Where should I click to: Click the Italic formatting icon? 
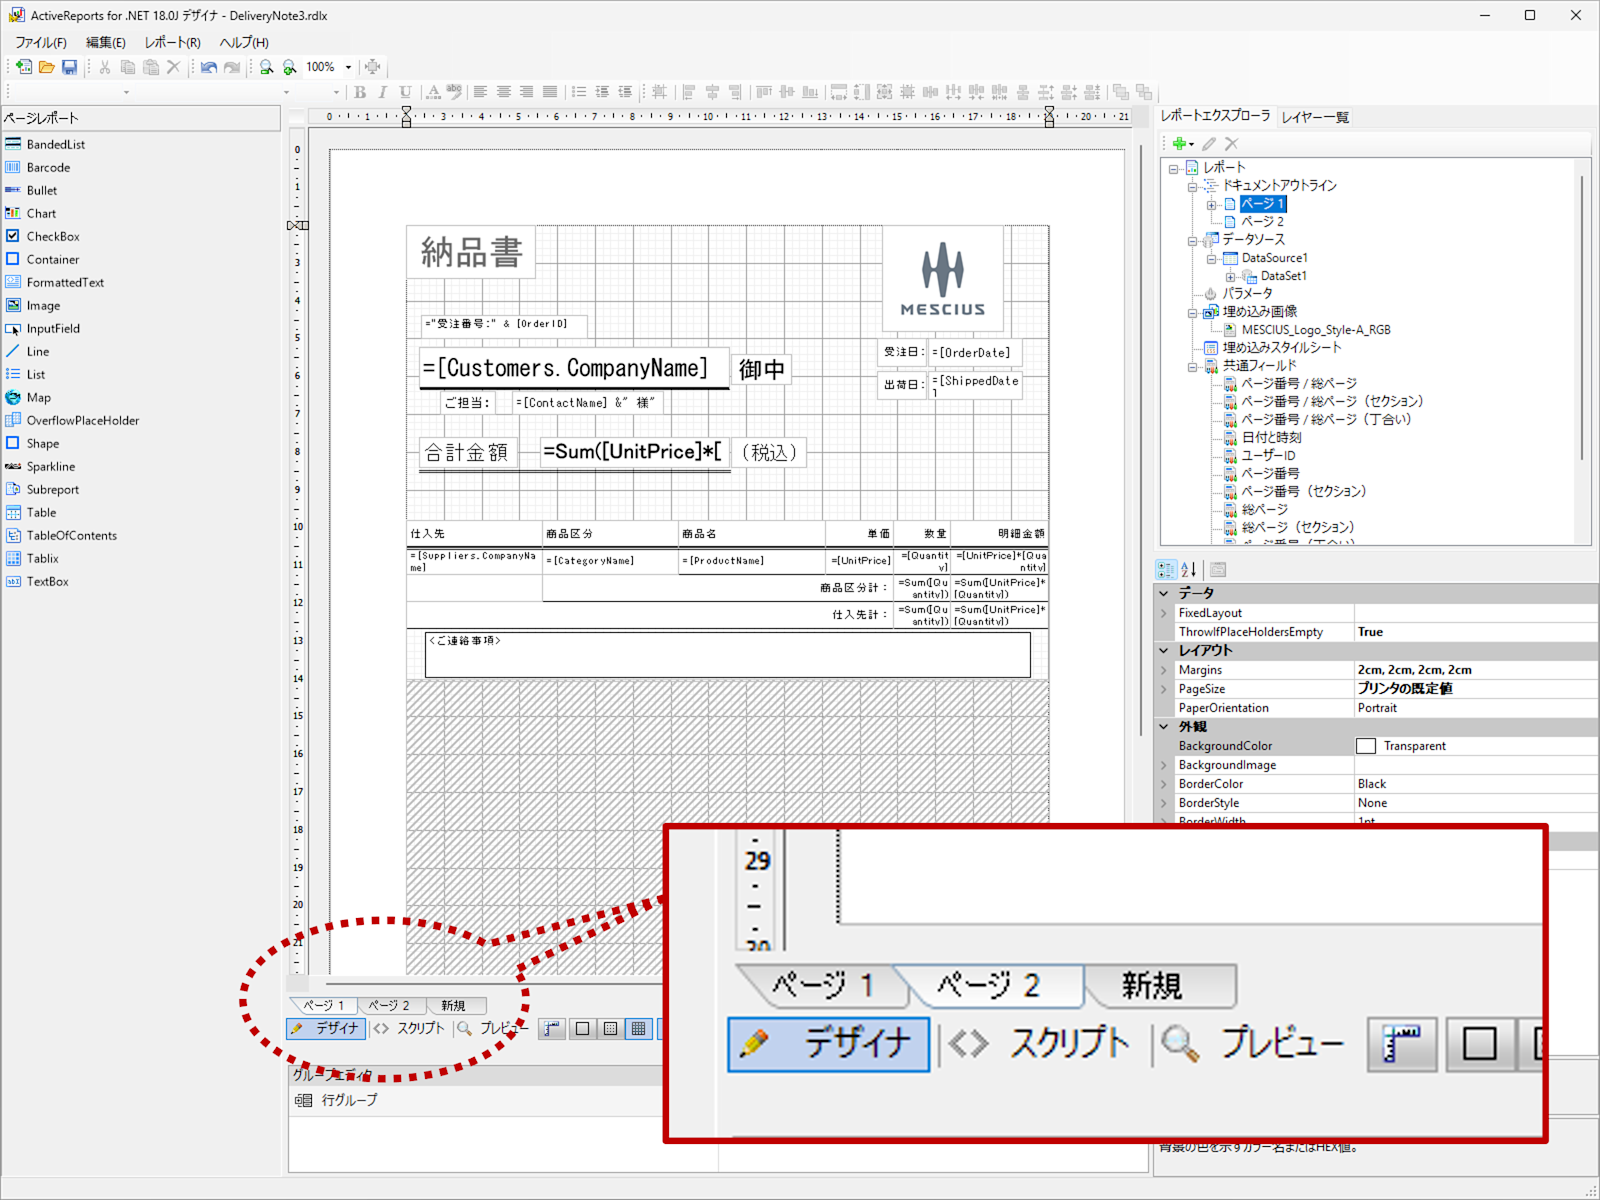382,92
